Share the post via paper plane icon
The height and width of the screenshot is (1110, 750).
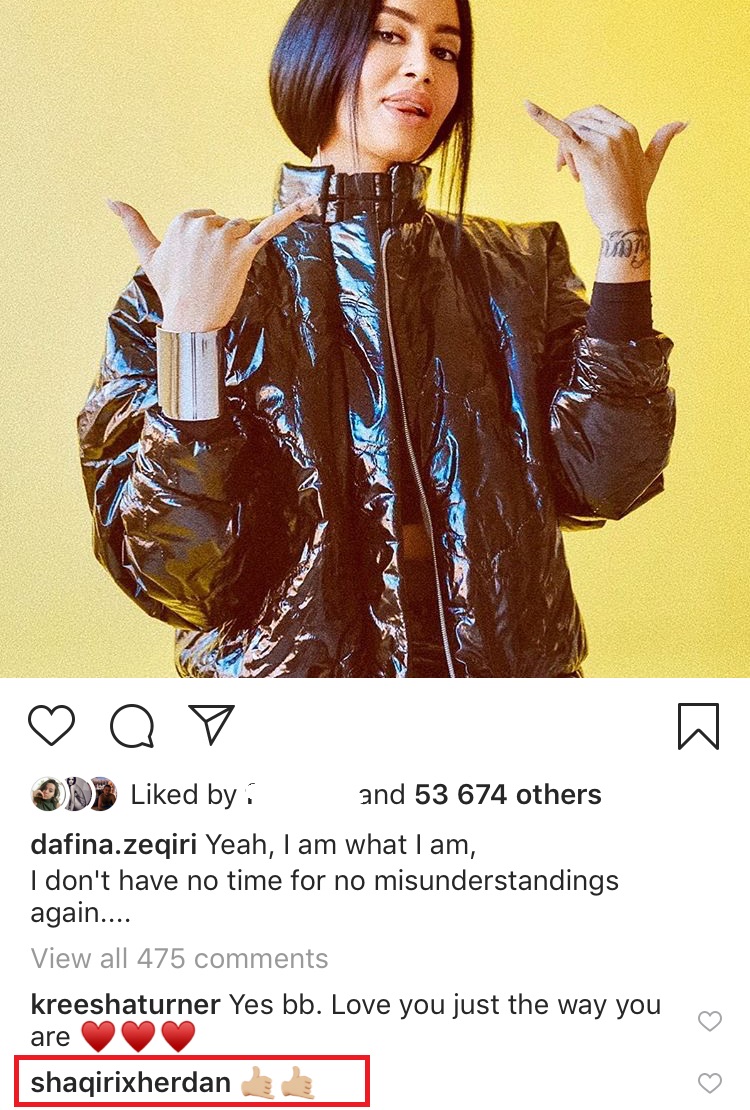tap(212, 723)
